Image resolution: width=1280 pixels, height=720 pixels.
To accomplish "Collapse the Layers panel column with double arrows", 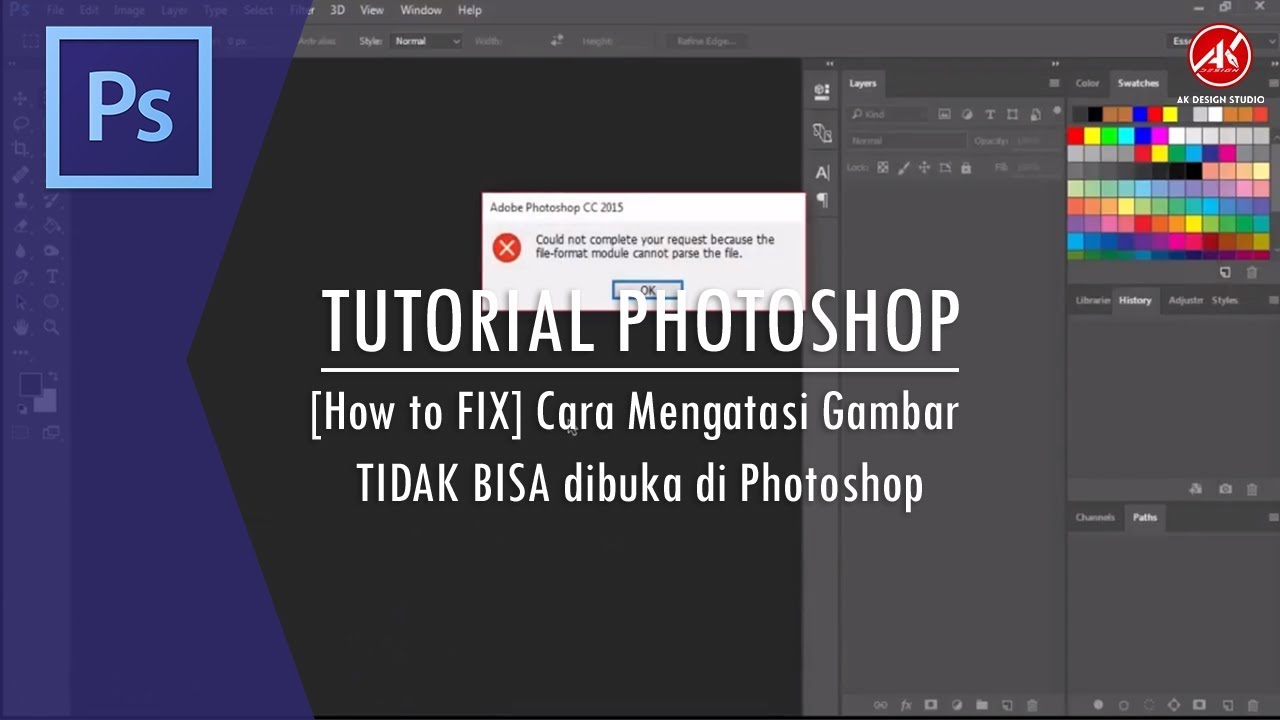I will coord(1054,64).
